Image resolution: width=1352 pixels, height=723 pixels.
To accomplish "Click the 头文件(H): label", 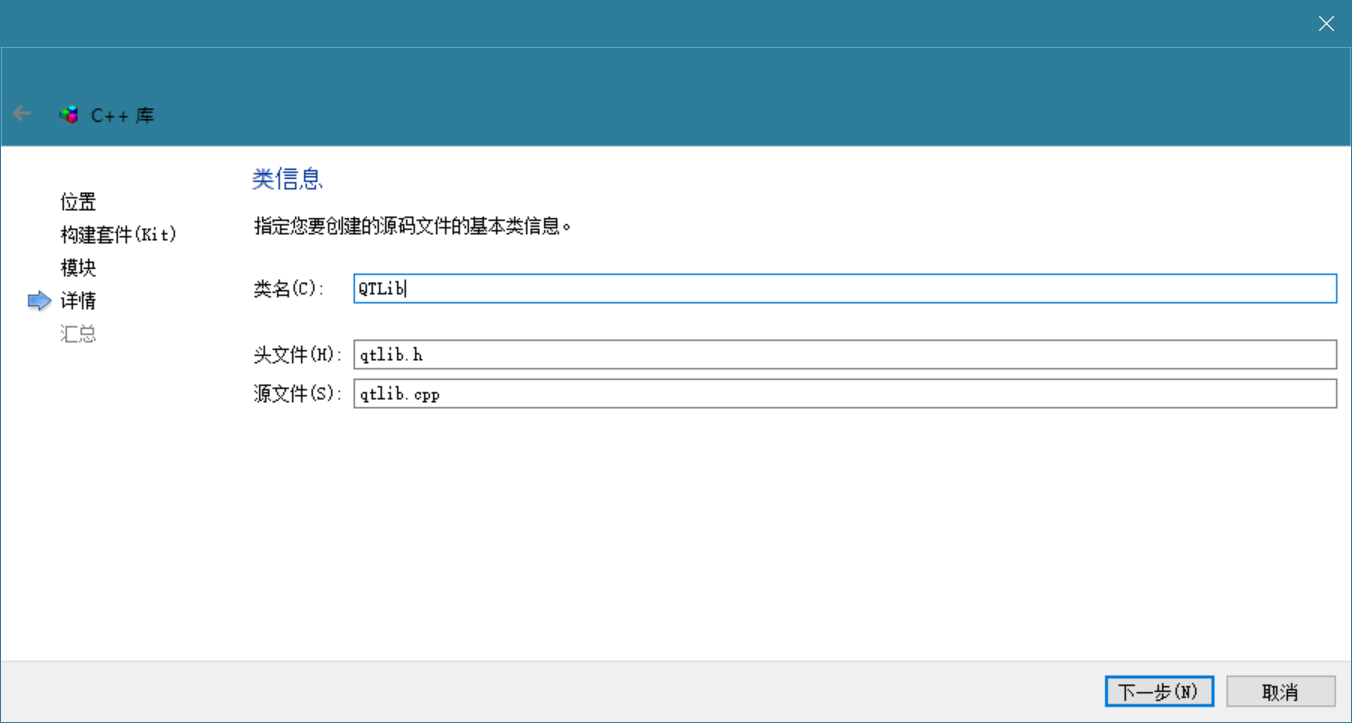I will [297, 355].
